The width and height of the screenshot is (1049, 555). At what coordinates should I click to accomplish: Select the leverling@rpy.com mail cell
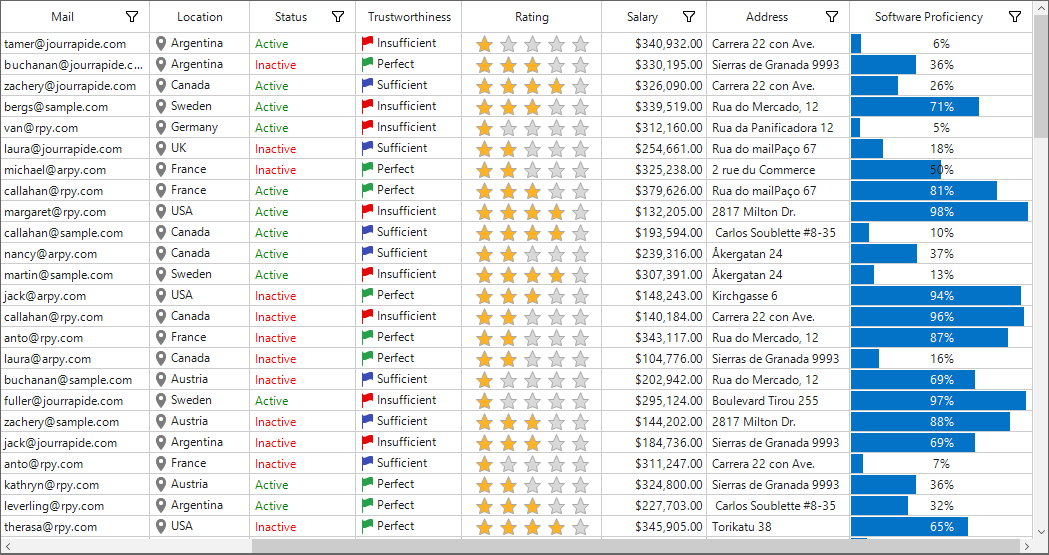tap(75, 506)
